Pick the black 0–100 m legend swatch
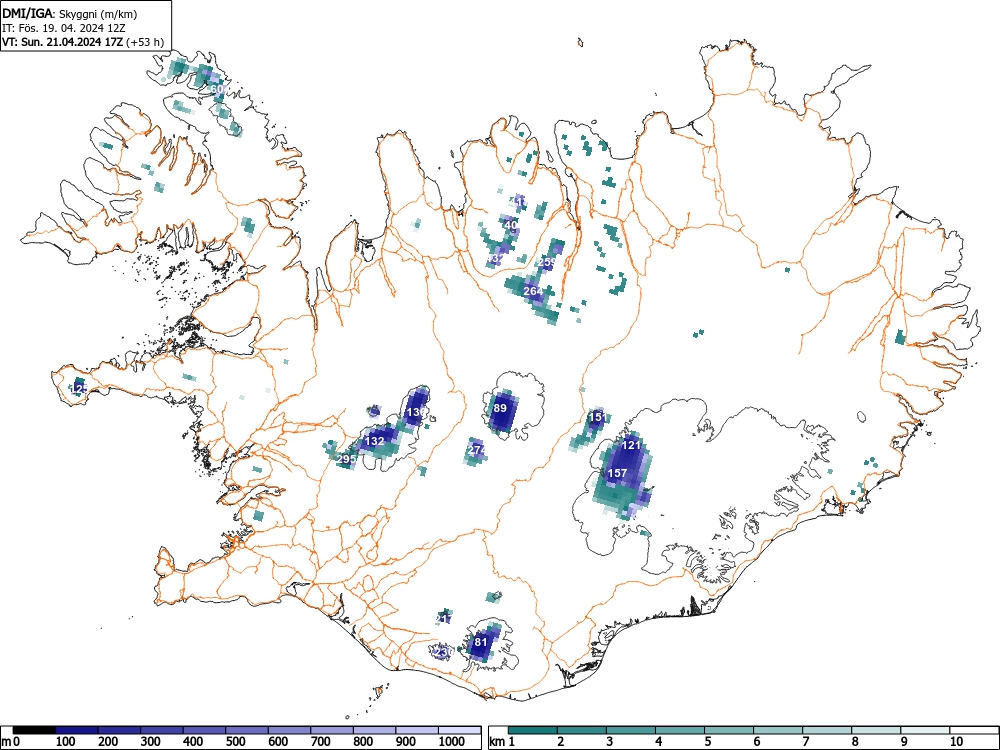1000x750 pixels. [34, 730]
